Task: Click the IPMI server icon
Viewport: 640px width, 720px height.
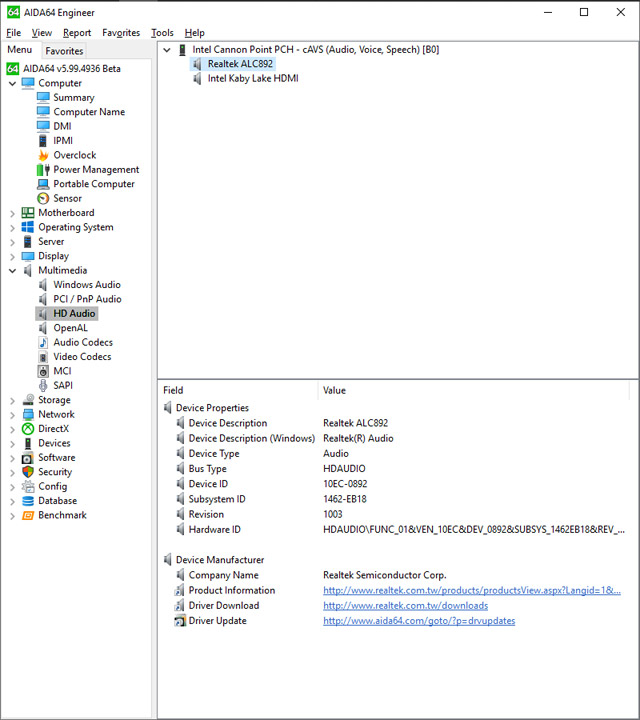Action: 43,141
